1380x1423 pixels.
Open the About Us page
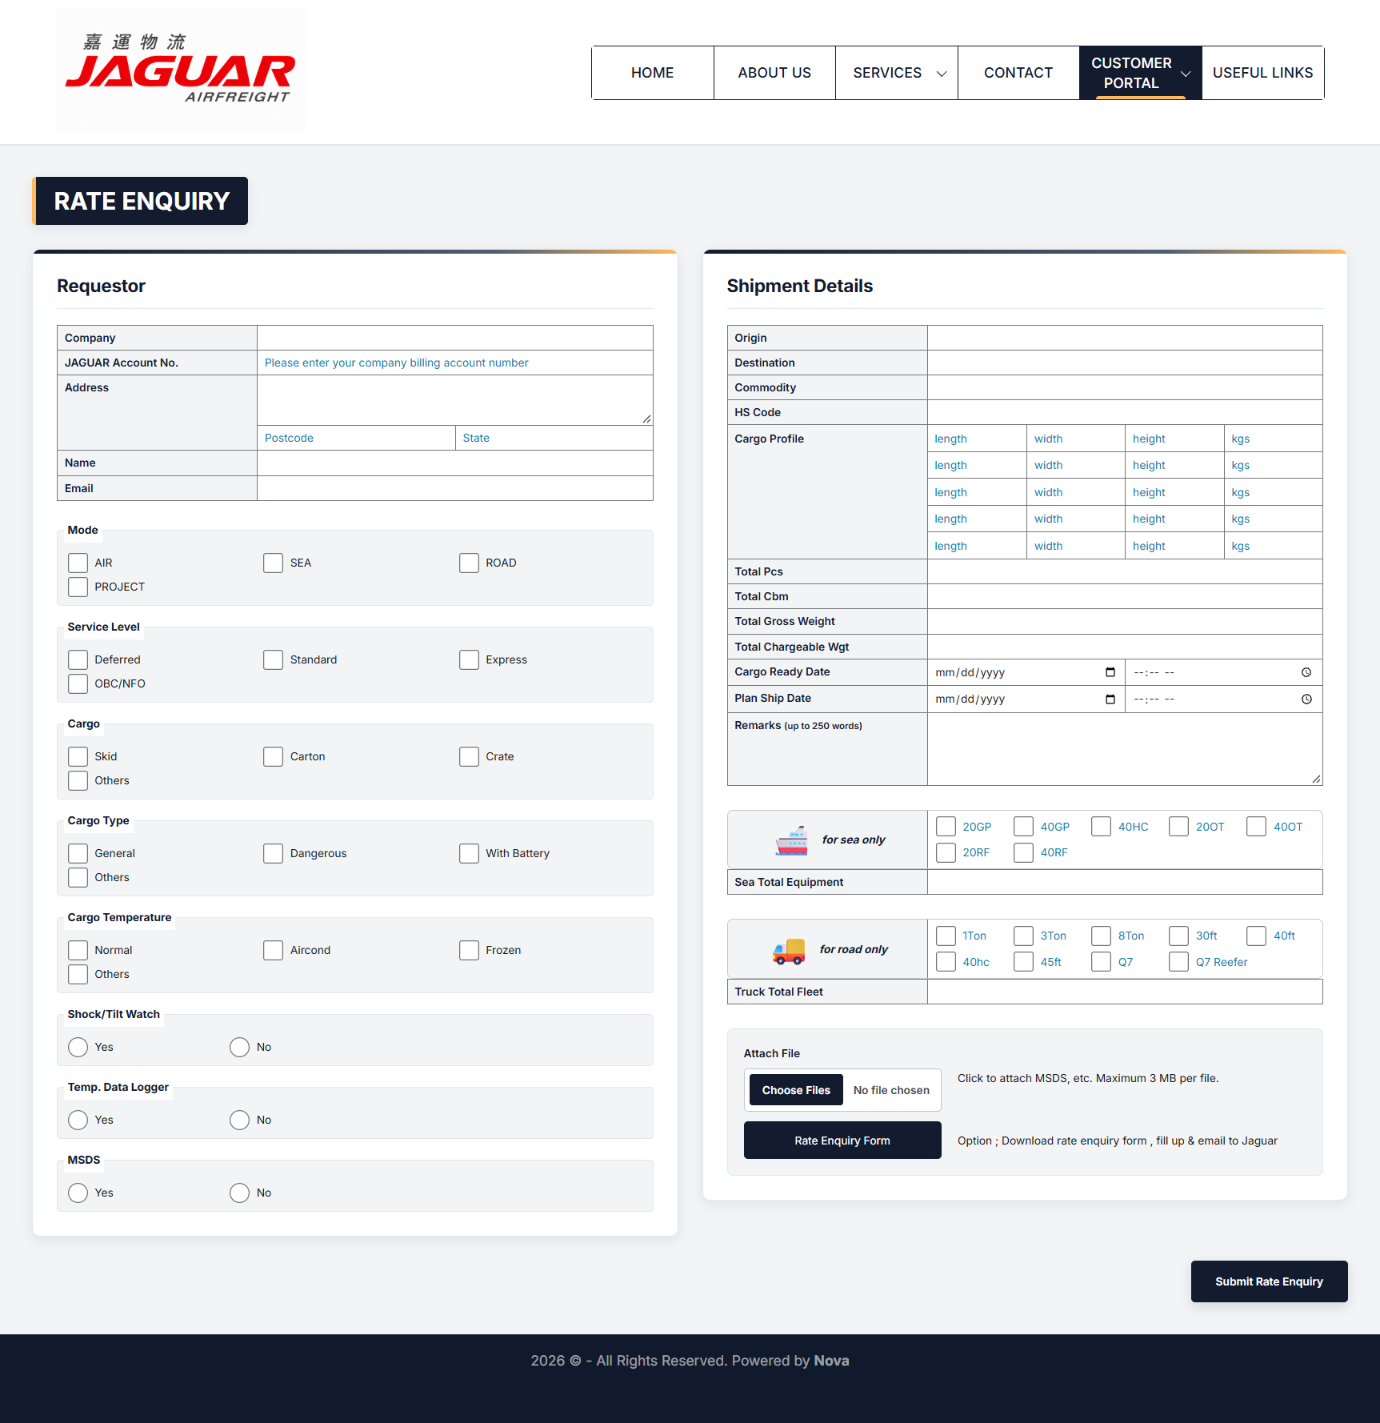(x=774, y=73)
